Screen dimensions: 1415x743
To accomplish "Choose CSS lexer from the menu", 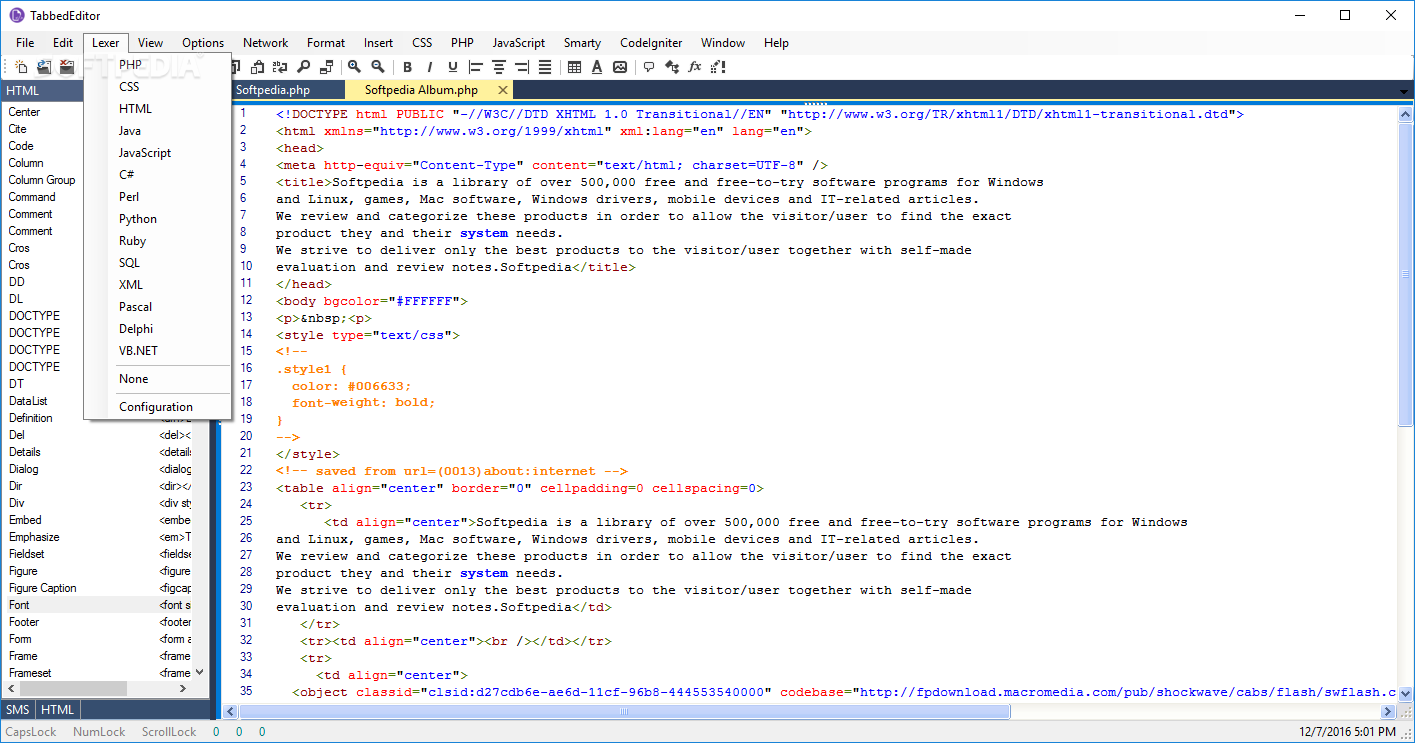I will point(159,87).
